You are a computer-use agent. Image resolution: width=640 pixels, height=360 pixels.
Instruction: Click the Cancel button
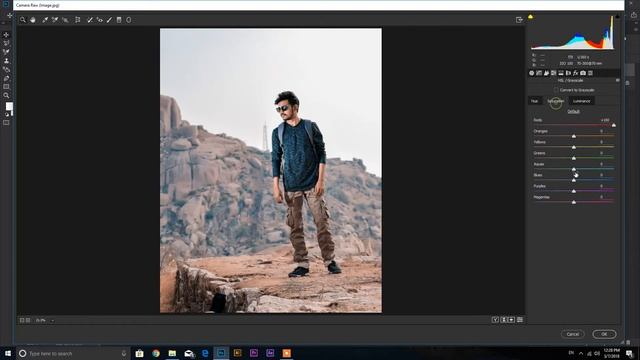point(573,334)
